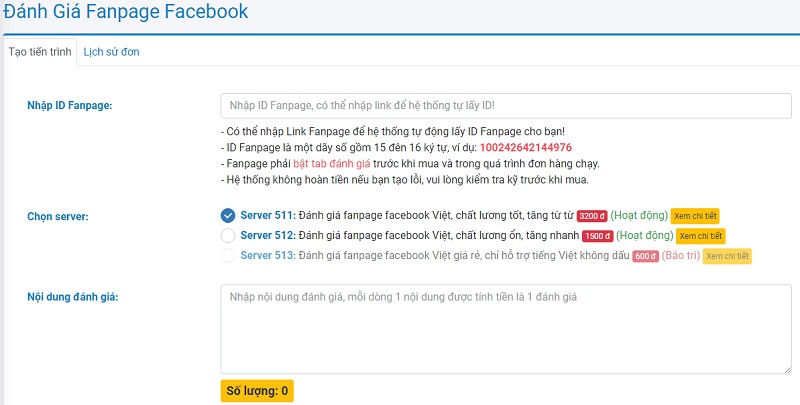Image resolution: width=800 pixels, height=405 pixels.
Task: Click the 600 đ price badge
Action: (645, 256)
